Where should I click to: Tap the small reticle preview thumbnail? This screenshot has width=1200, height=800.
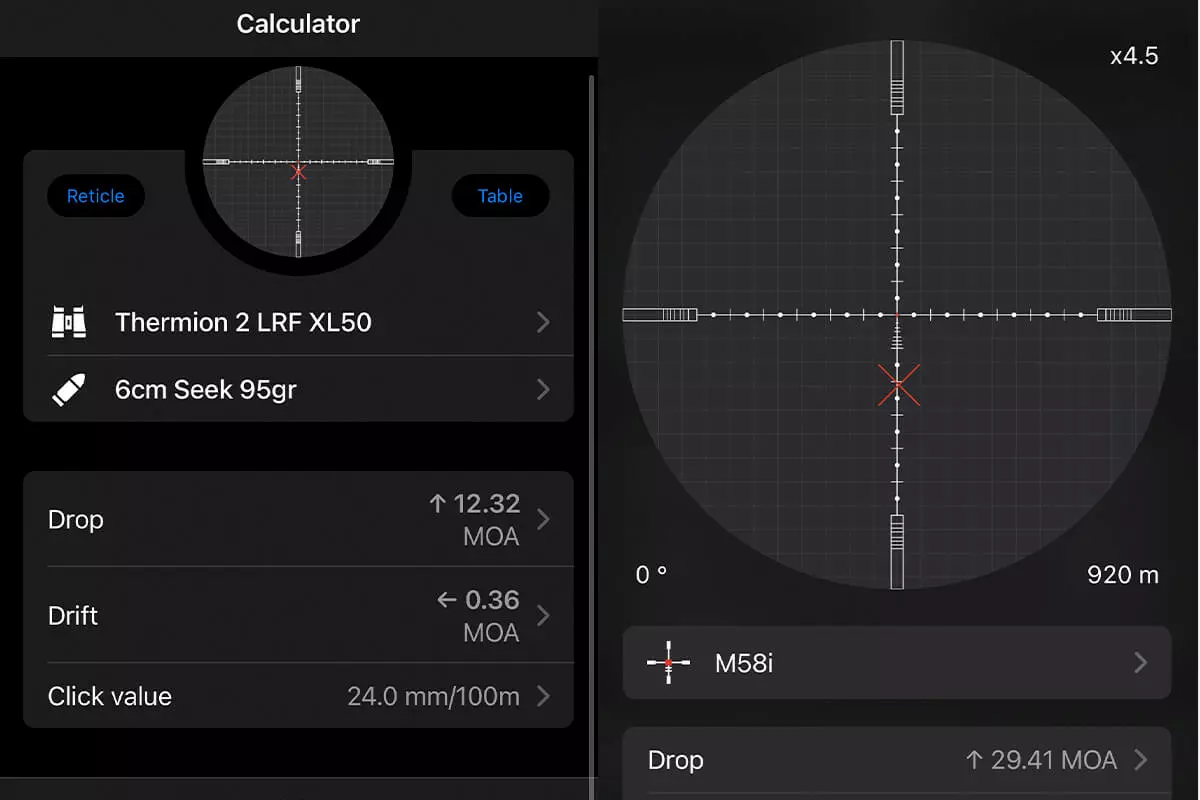(x=298, y=162)
